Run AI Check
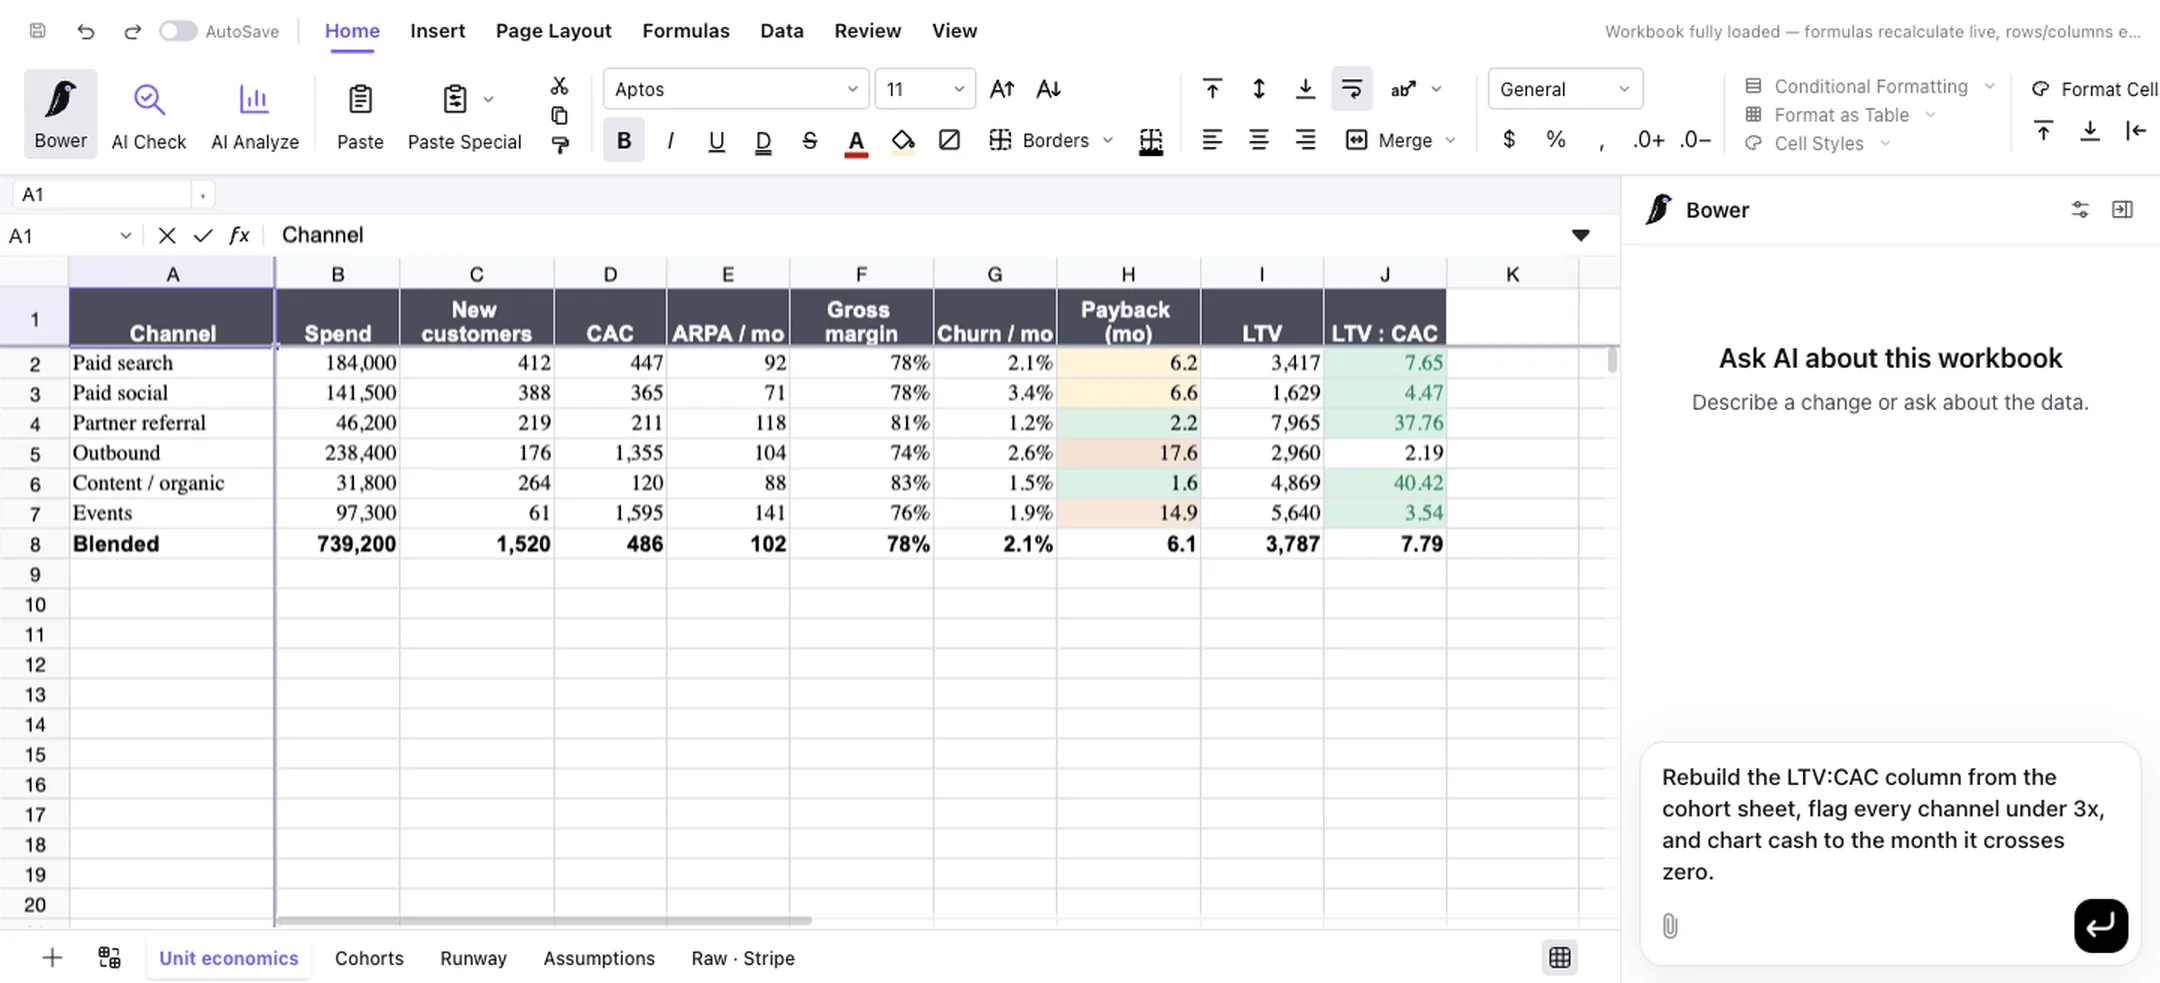 [149, 114]
